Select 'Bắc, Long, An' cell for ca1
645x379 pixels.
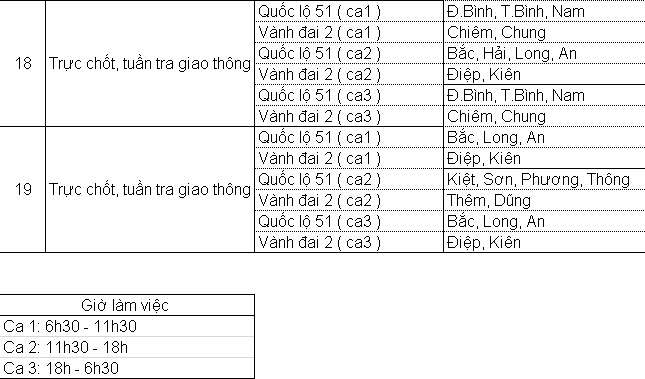click(x=544, y=137)
